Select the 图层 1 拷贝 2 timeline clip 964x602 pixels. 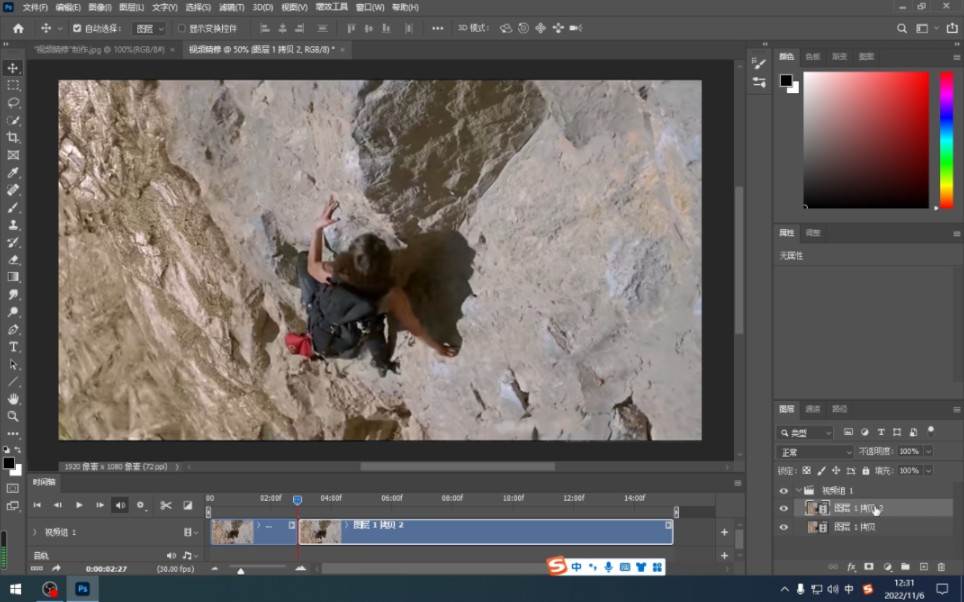tap(500, 532)
